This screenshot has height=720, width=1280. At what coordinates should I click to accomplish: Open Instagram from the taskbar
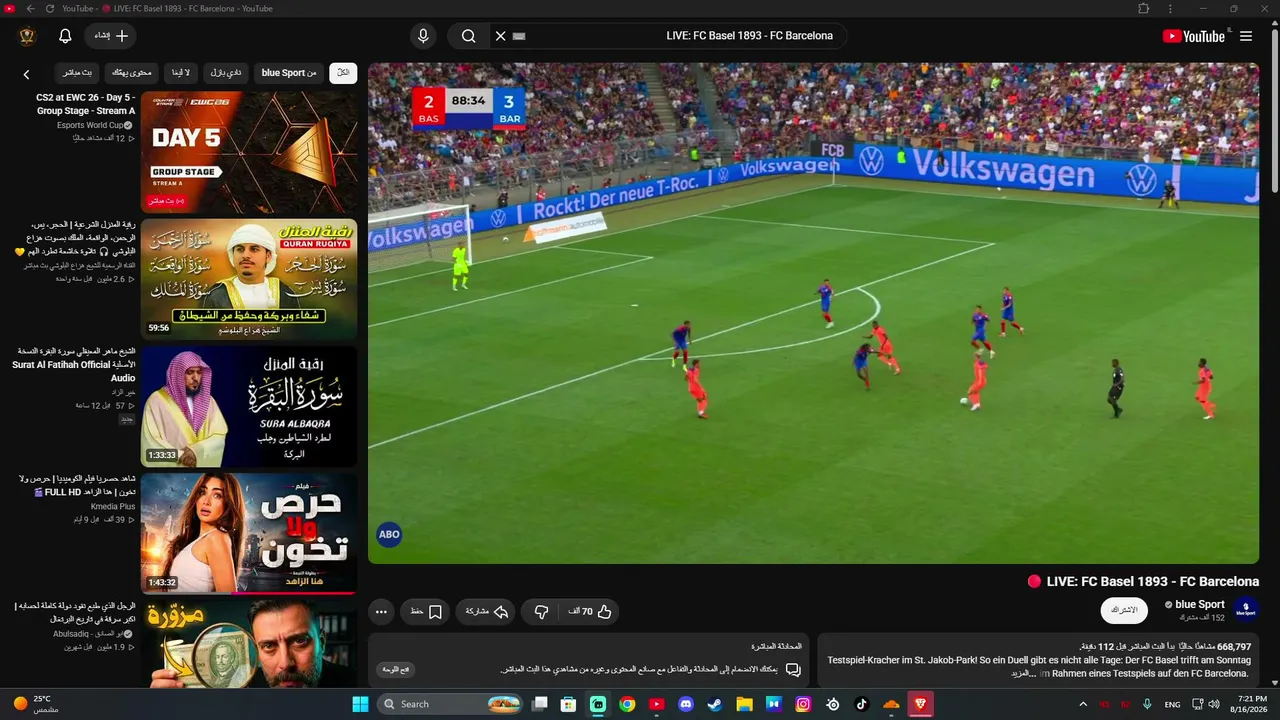(x=803, y=704)
